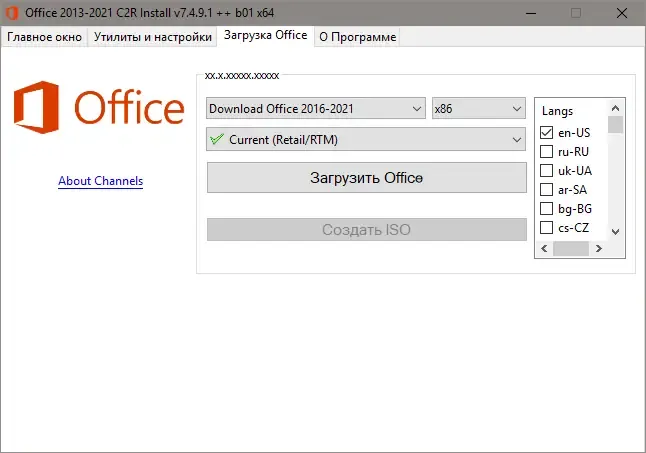Click the Langs horizontal scrollbar thumb
The width and height of the screenshot is (646, 453).
click(x=571, y=248)
